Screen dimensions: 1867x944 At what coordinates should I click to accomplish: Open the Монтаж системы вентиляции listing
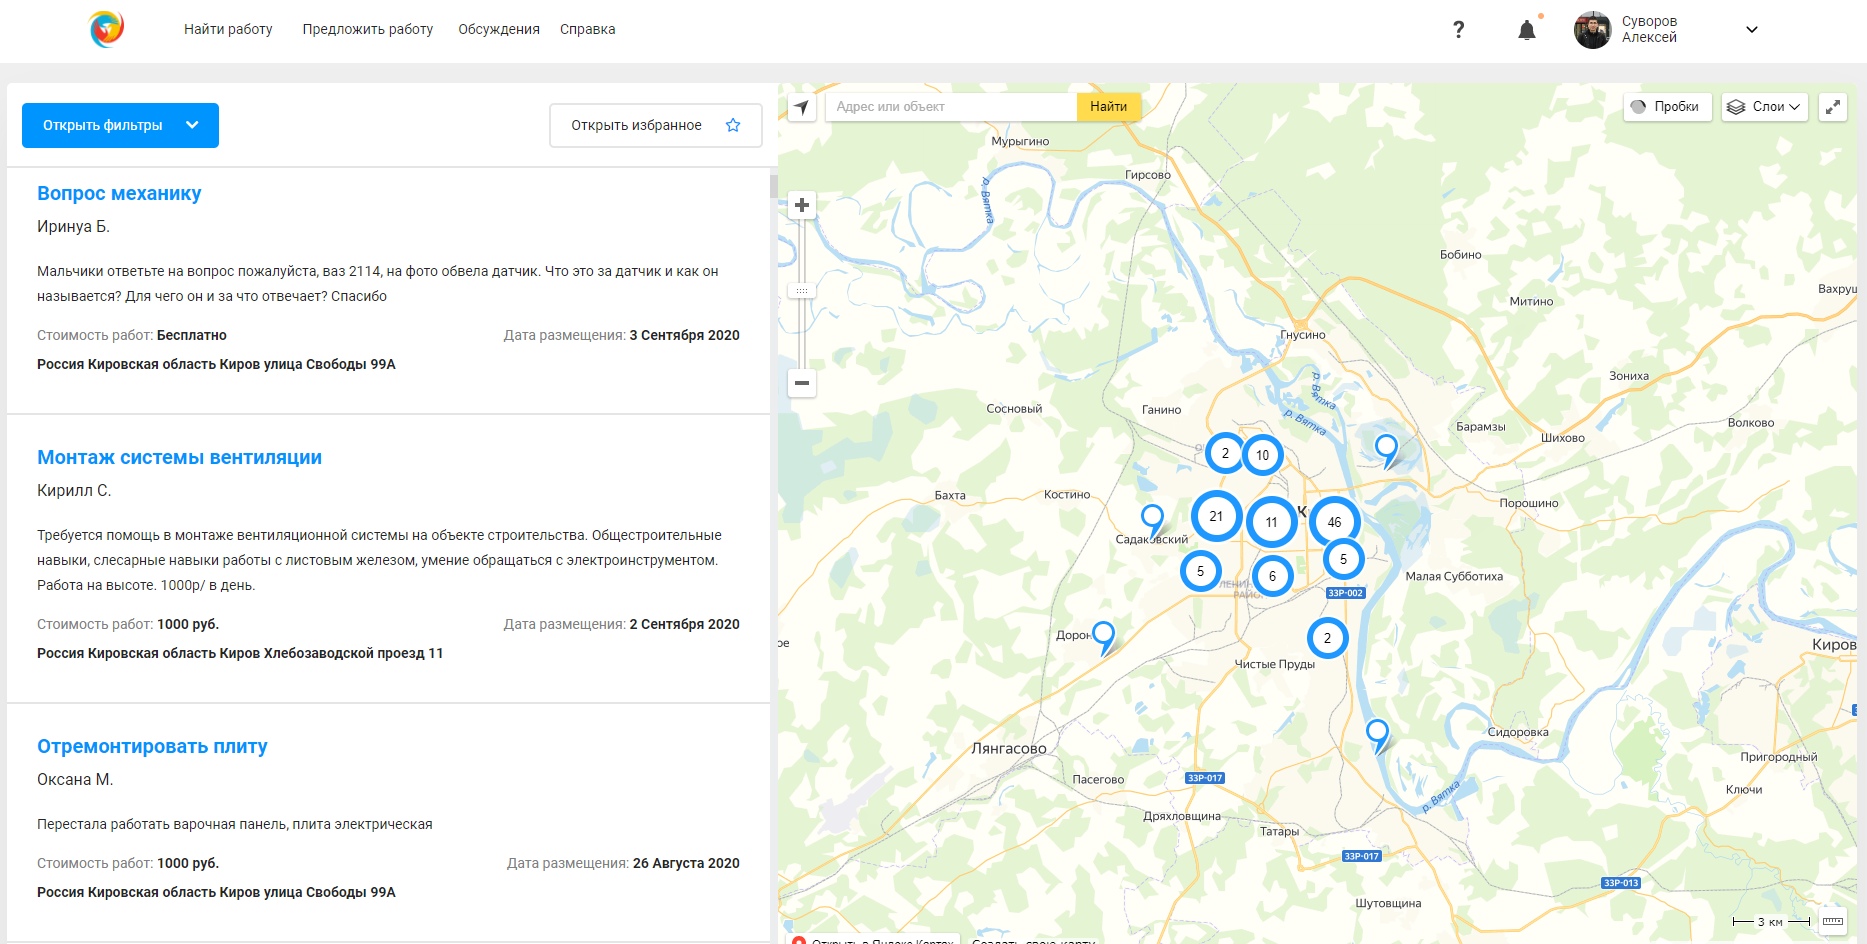pyautogui.click(x=179, y=457)
